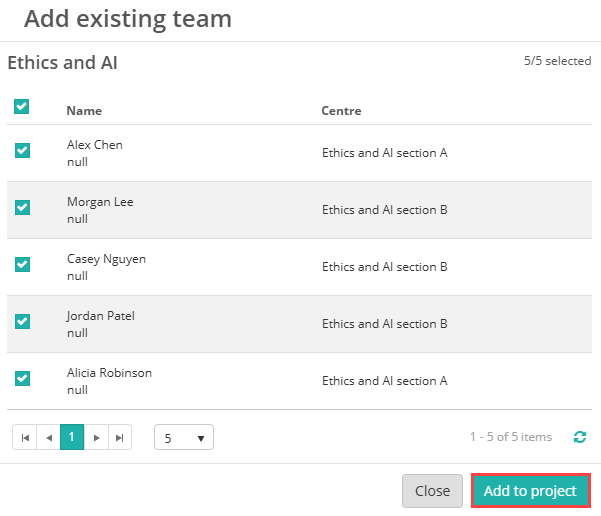
Task: Go to previous page arrow
Action: 49,437
